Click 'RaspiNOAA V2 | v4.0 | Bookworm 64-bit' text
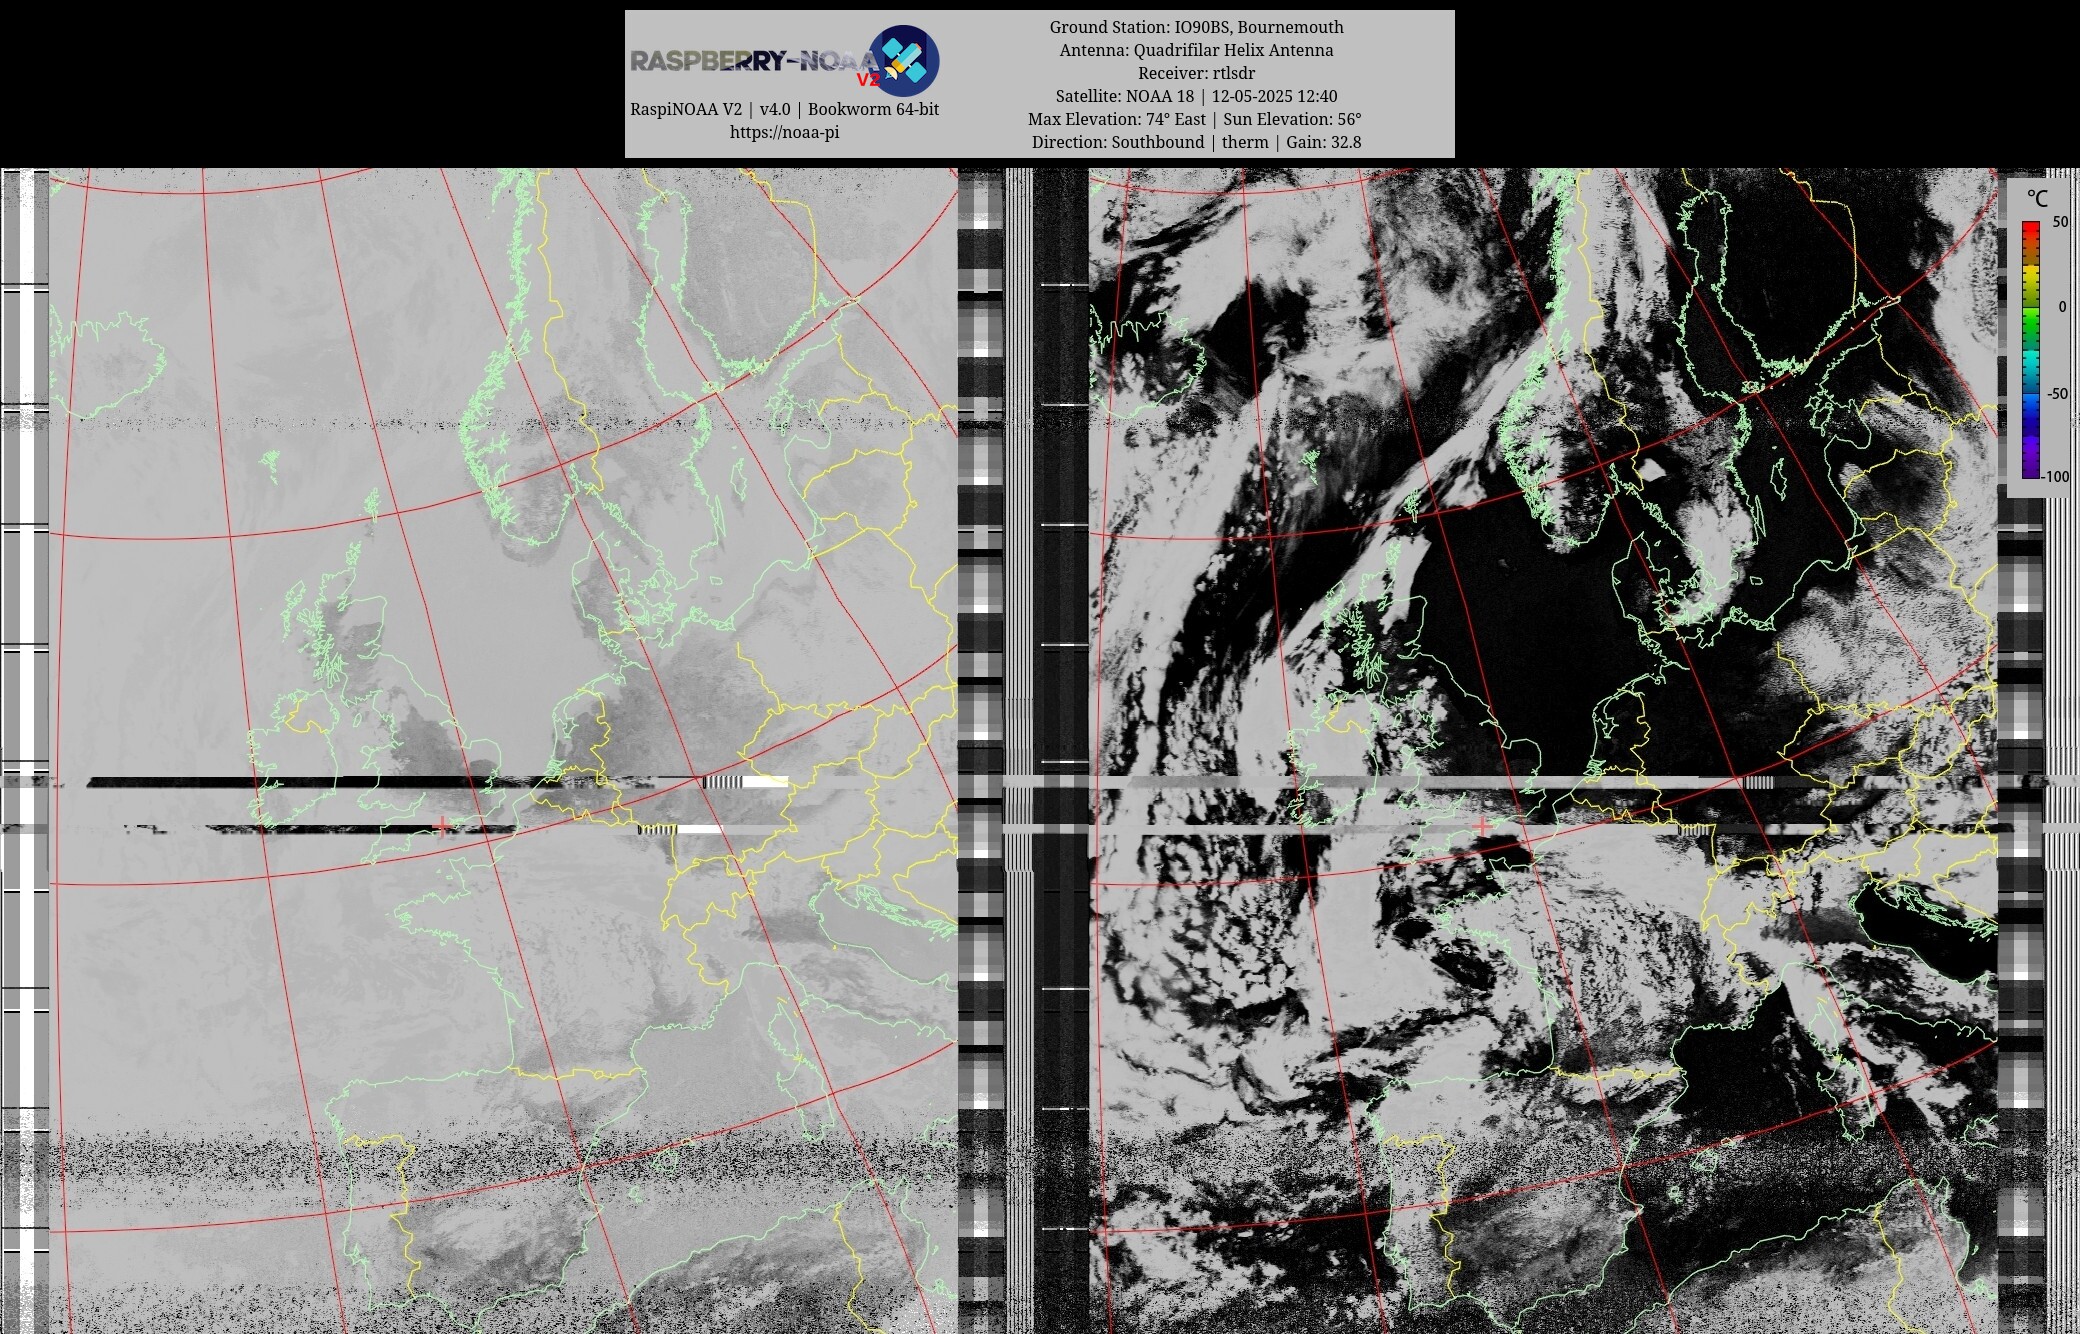Screen dimensions: 2080x1334 [784, 109]
